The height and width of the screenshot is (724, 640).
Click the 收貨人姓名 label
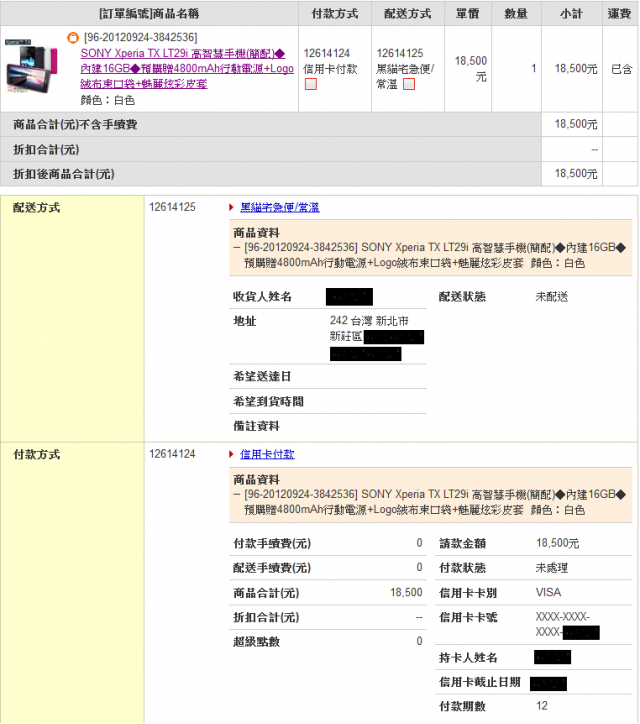click(262, 296)
